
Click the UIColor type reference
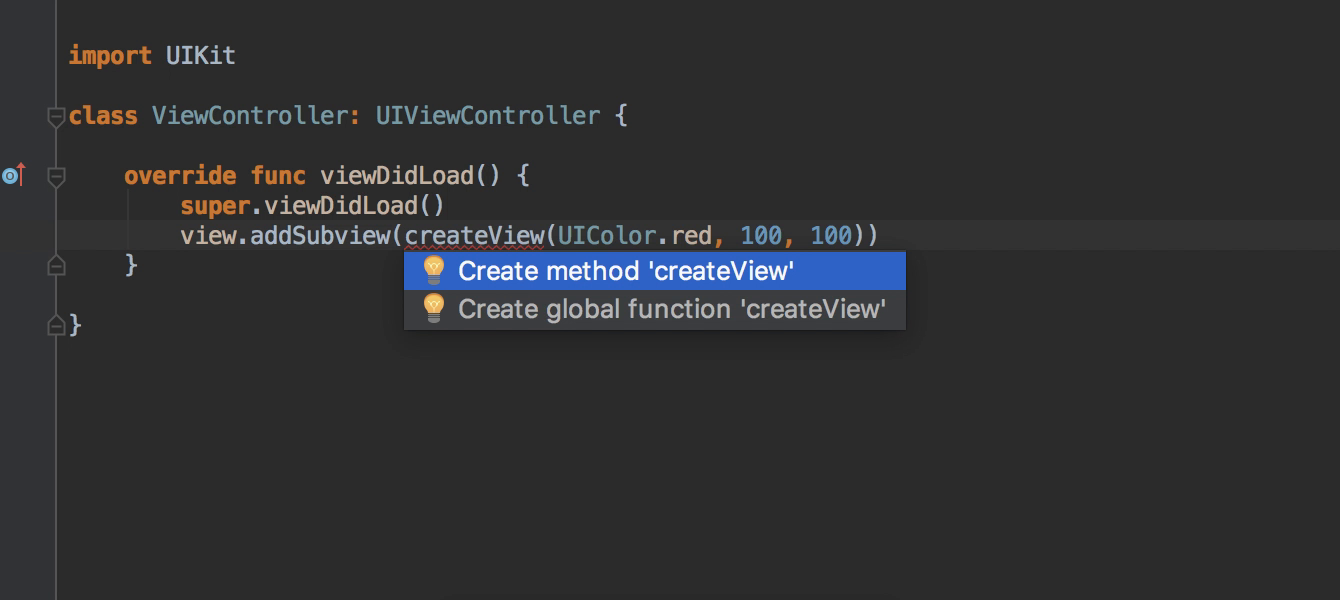(x=606, y=236)
